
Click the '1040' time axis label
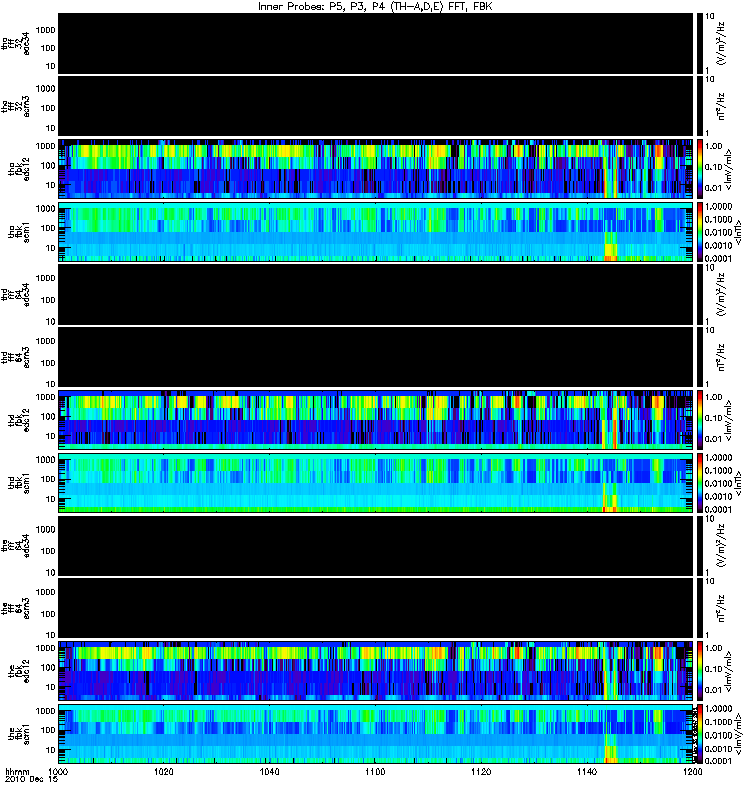tap(269, 771)
